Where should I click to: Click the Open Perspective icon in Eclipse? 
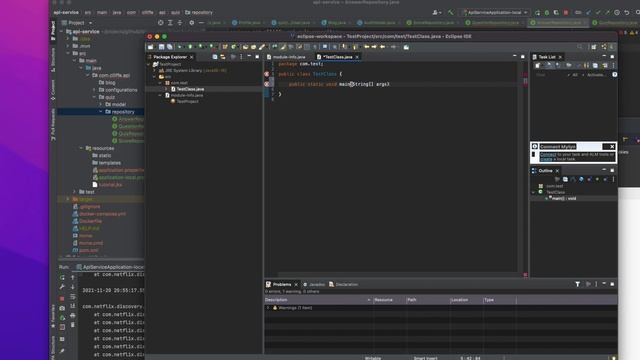click(x=594, y=47)
